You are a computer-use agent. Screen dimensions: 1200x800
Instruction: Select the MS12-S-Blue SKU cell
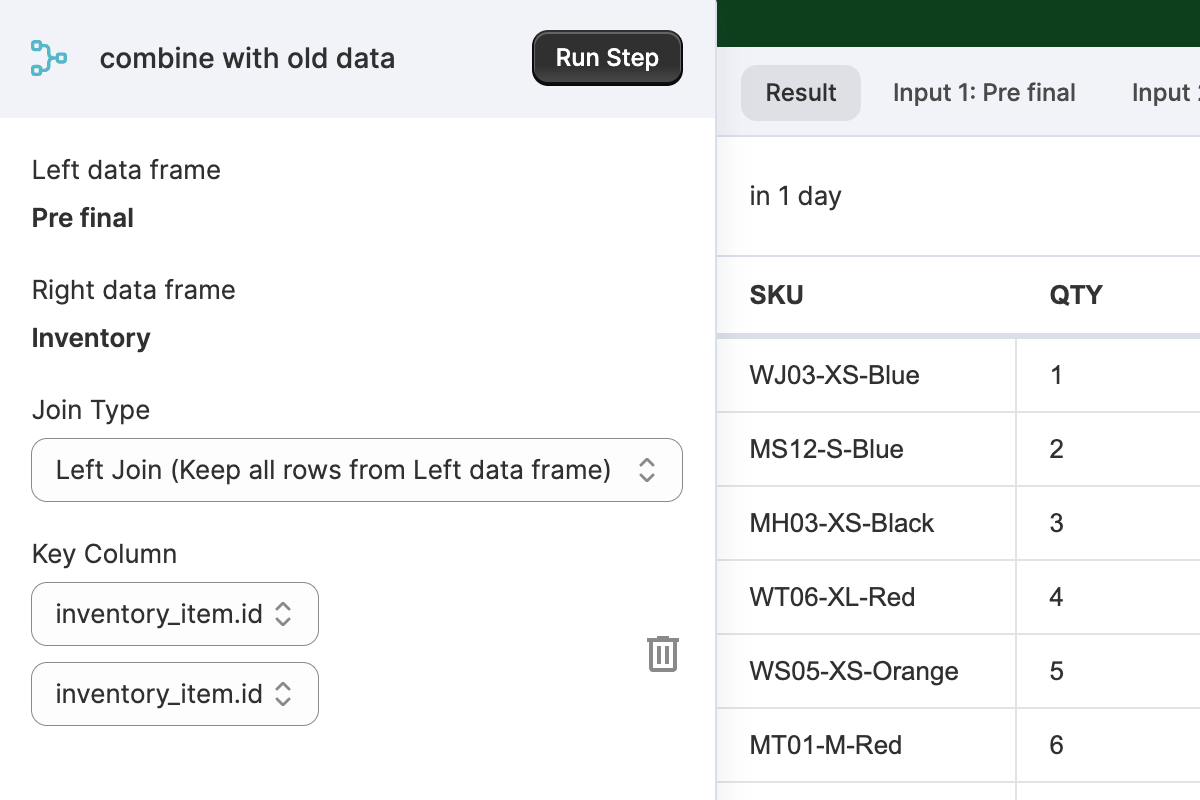point(826,449)
